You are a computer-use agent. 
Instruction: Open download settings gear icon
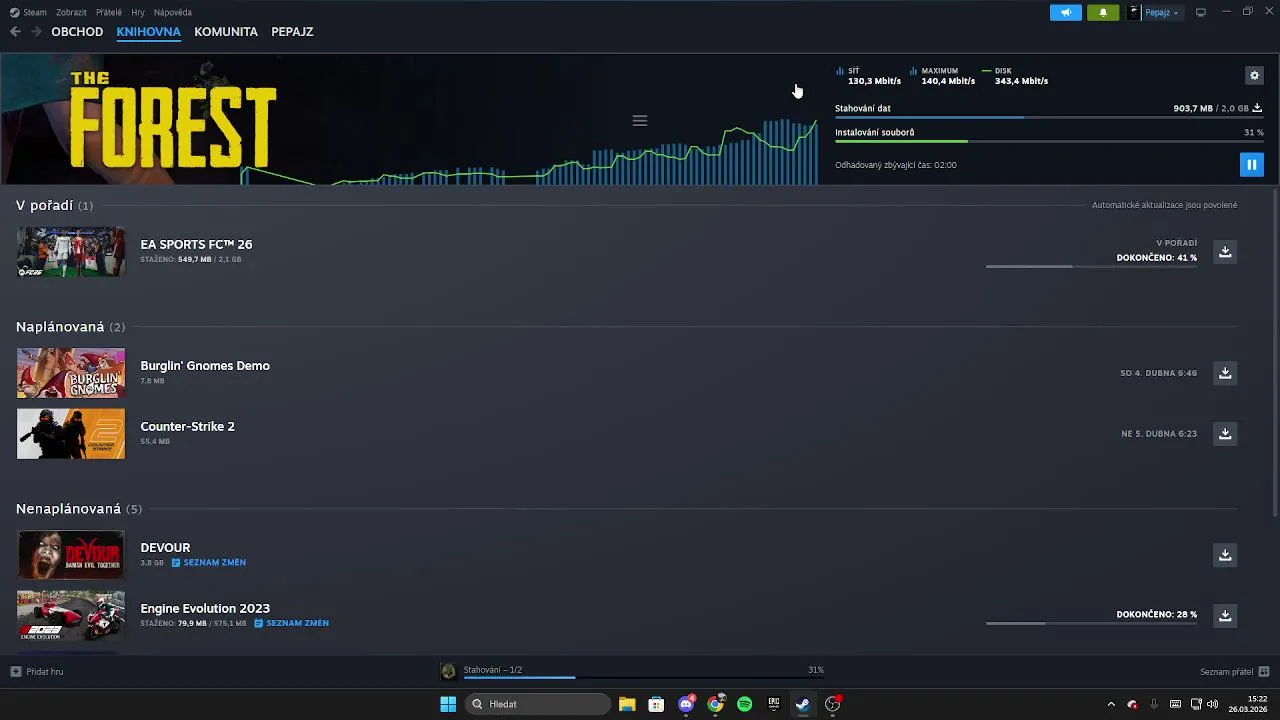1254,75
